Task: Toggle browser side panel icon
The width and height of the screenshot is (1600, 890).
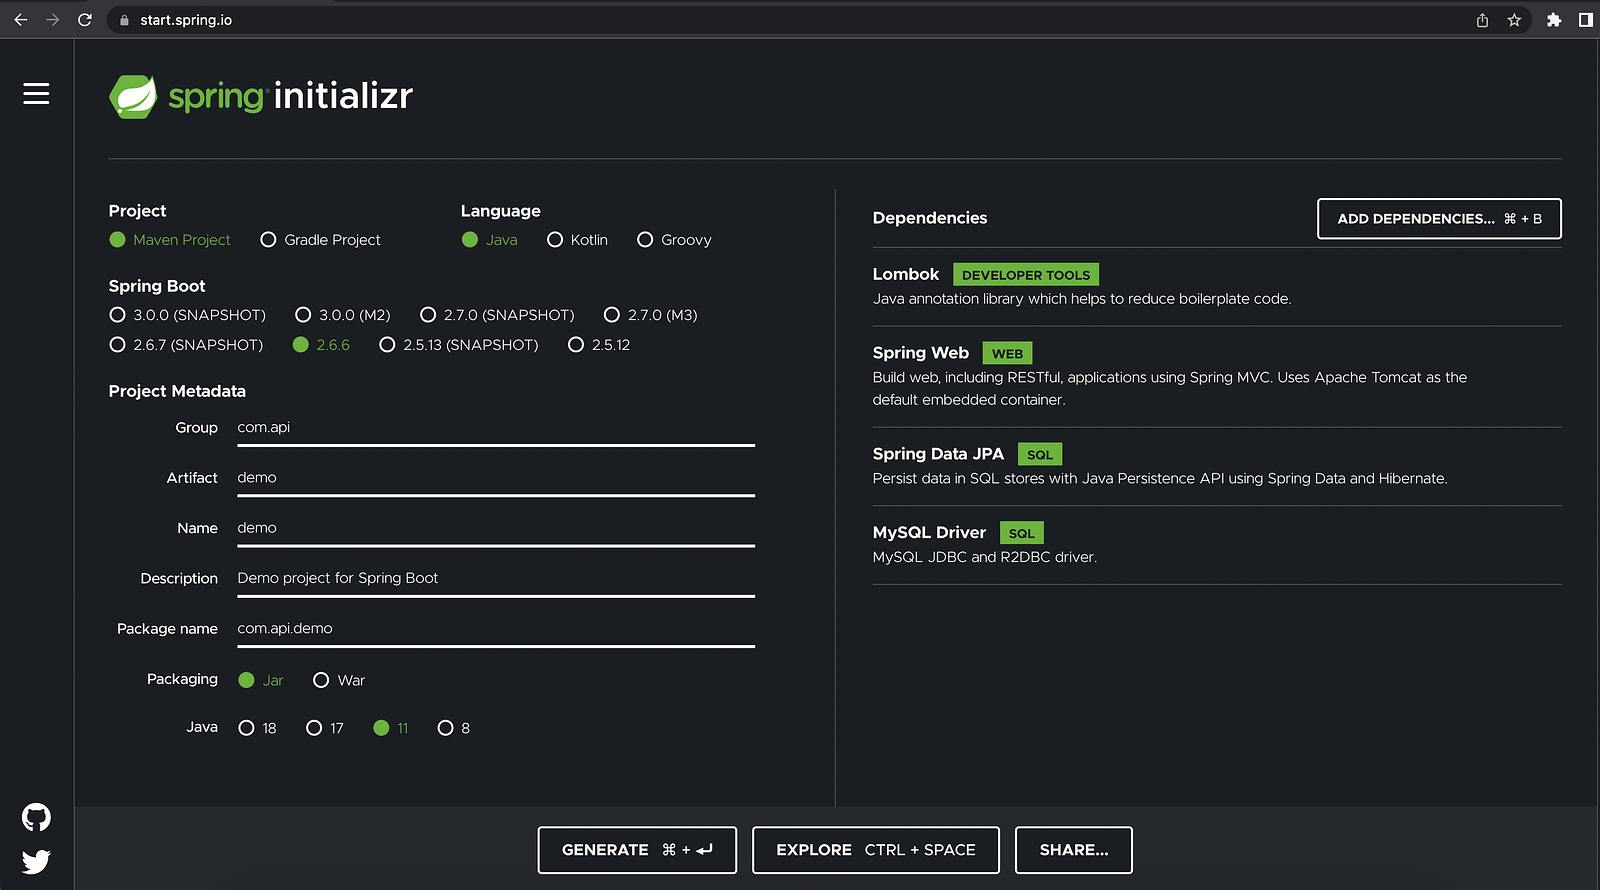Action: click(x=1585, y=20)
